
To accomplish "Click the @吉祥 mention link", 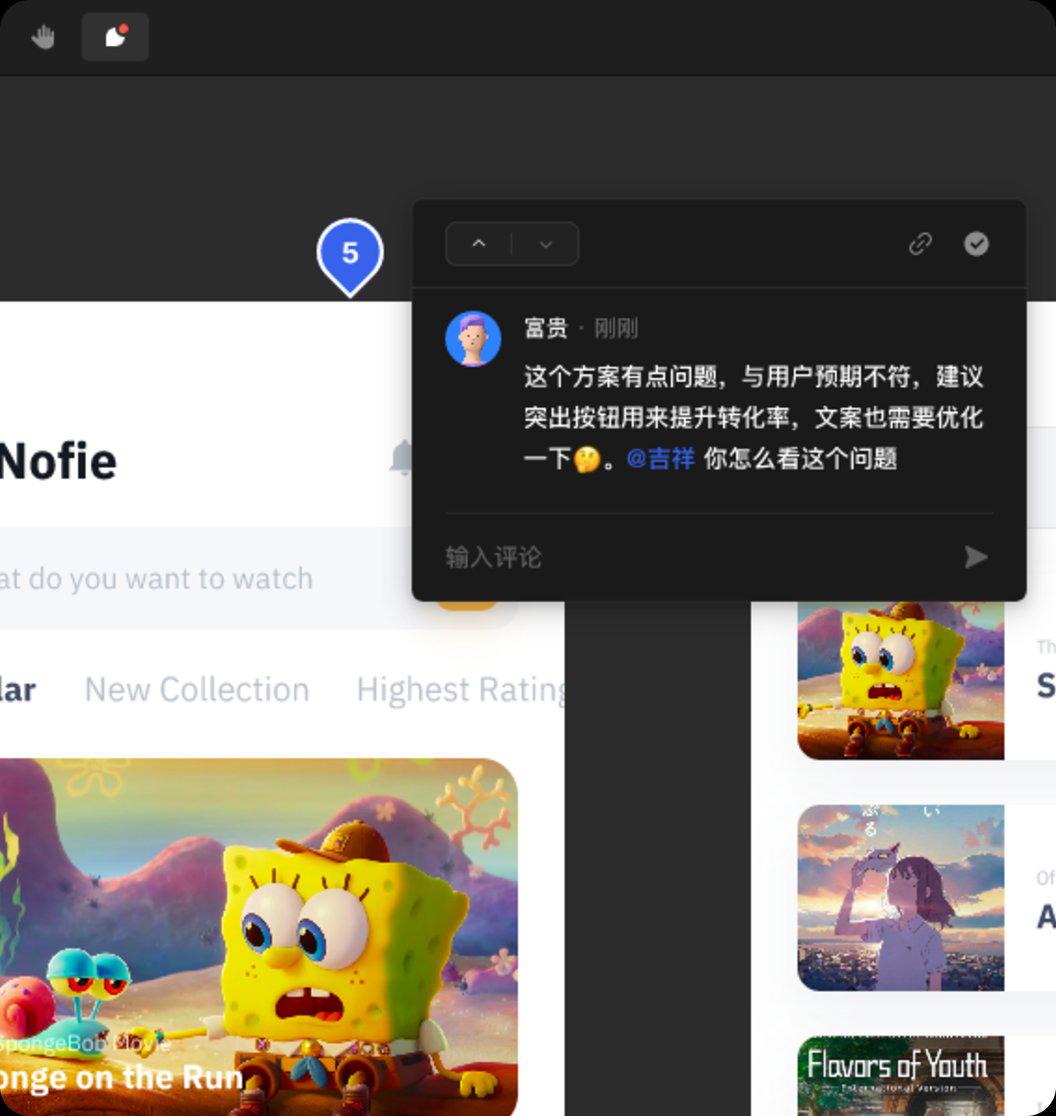I will coord(660,458).
